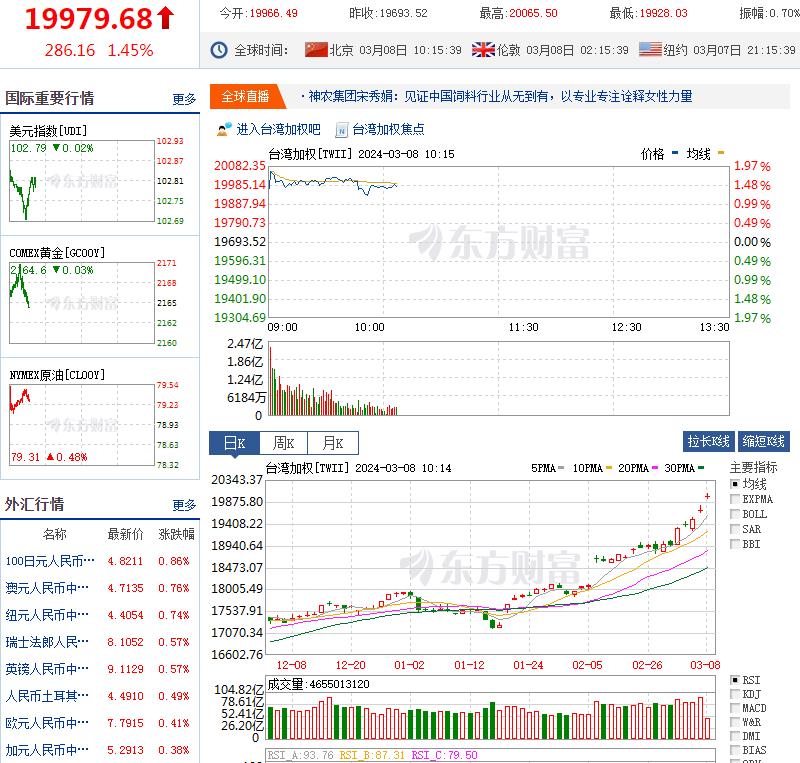
Task: Click the NYMEX原油 mini chart
Action: point(82,425)
